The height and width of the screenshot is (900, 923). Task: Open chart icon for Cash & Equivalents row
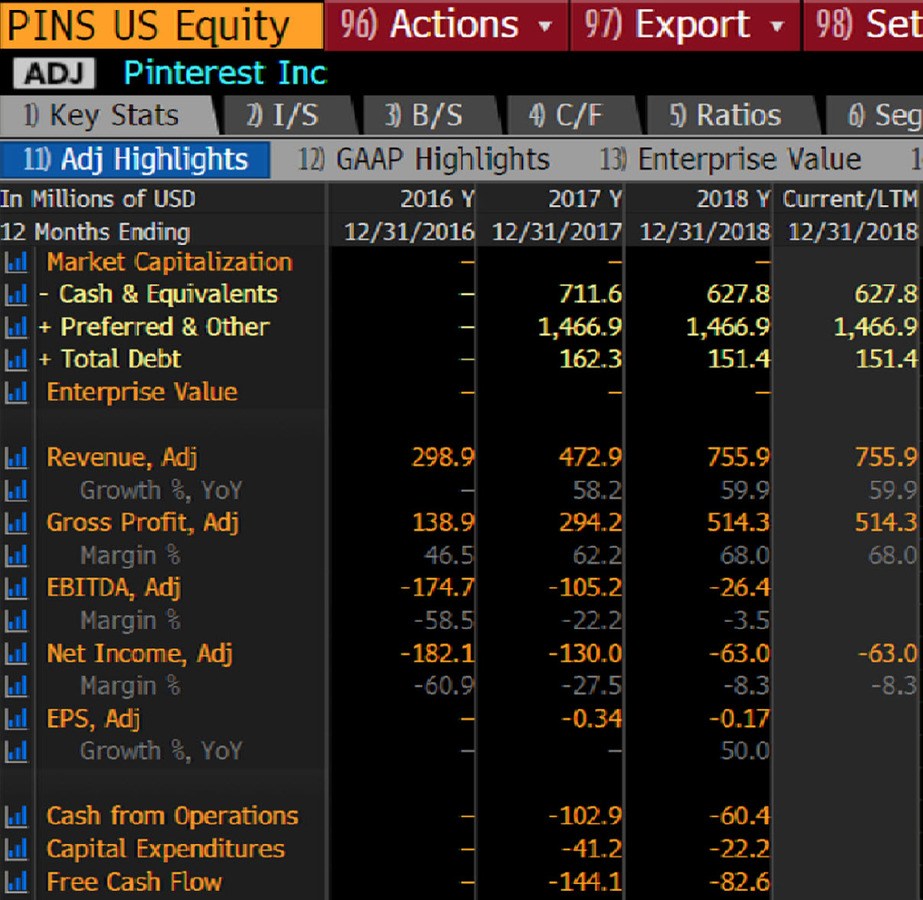pos(16,294)
